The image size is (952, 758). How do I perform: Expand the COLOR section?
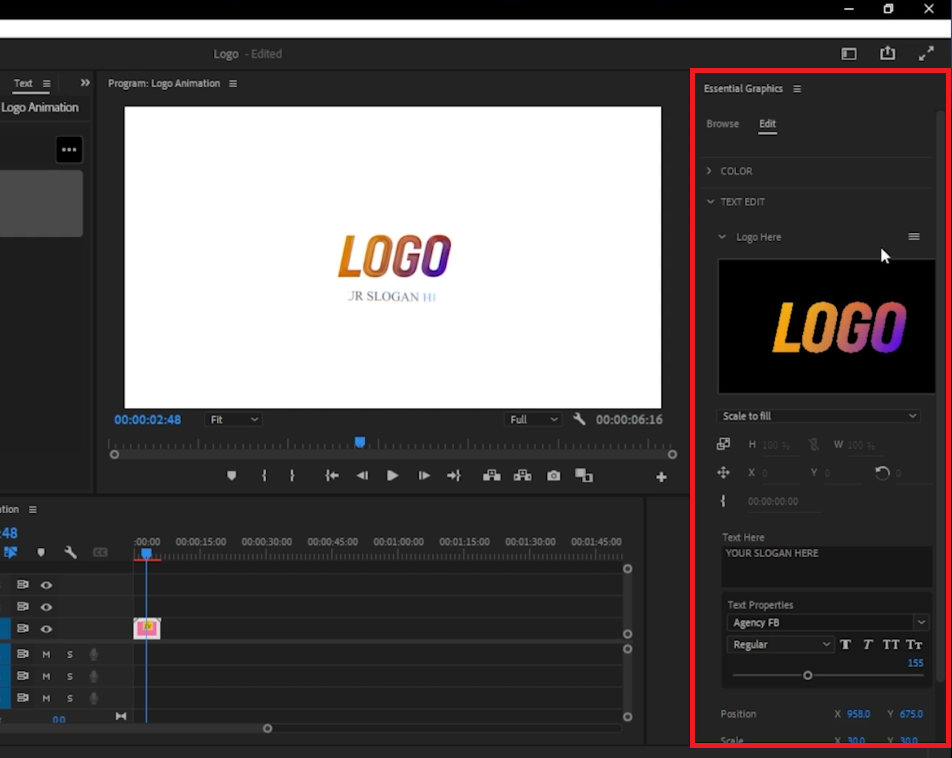pos(736,171)
